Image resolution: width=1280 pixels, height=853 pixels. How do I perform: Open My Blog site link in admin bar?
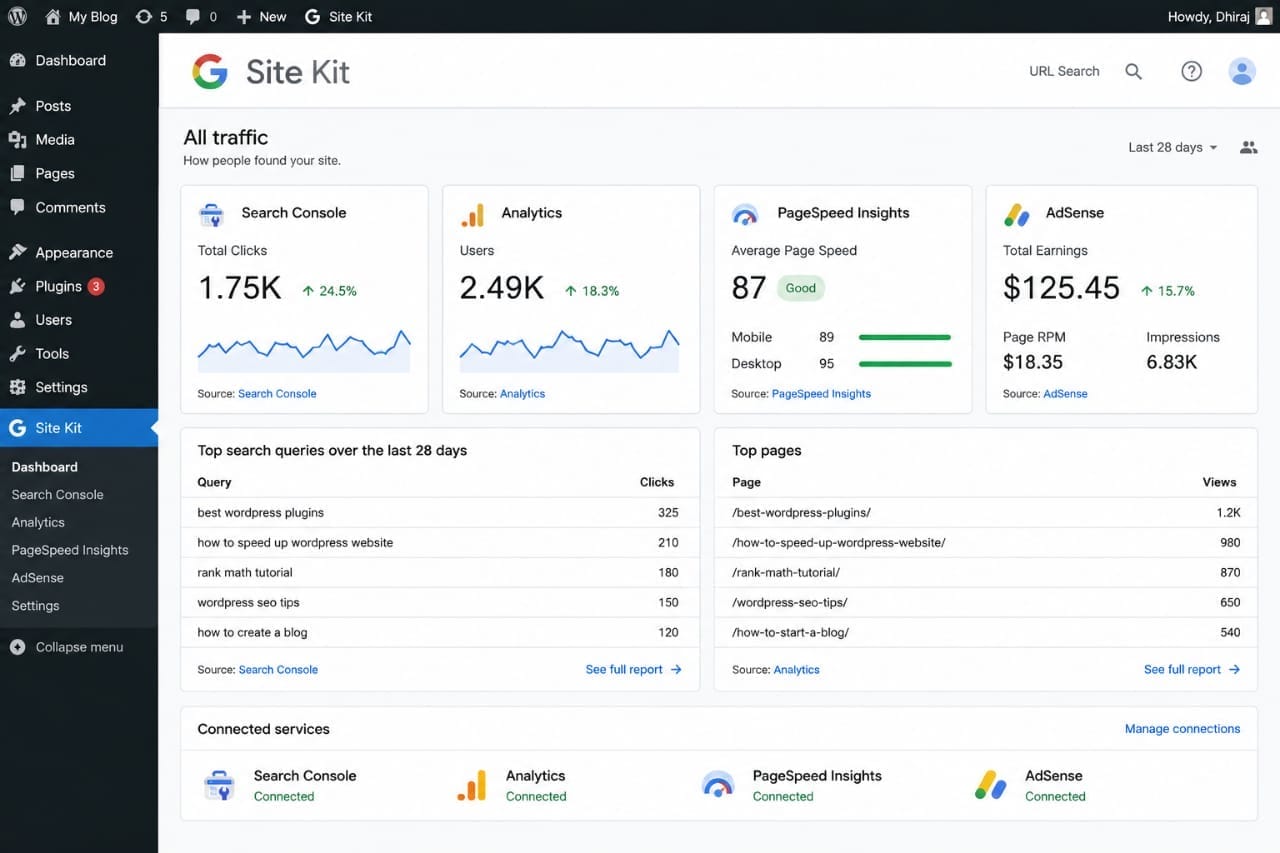click(81, 16)
